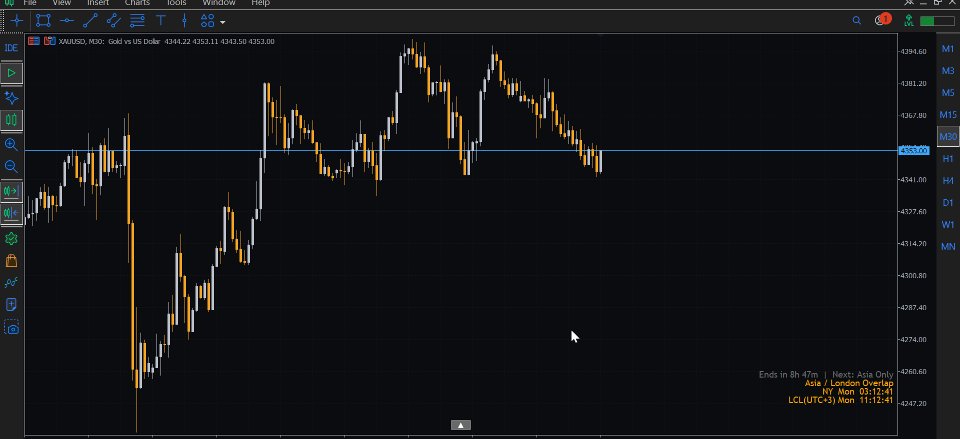Select the horizontal line tool
The height and width of the screenshot is (439, 960).
[67, 21]
